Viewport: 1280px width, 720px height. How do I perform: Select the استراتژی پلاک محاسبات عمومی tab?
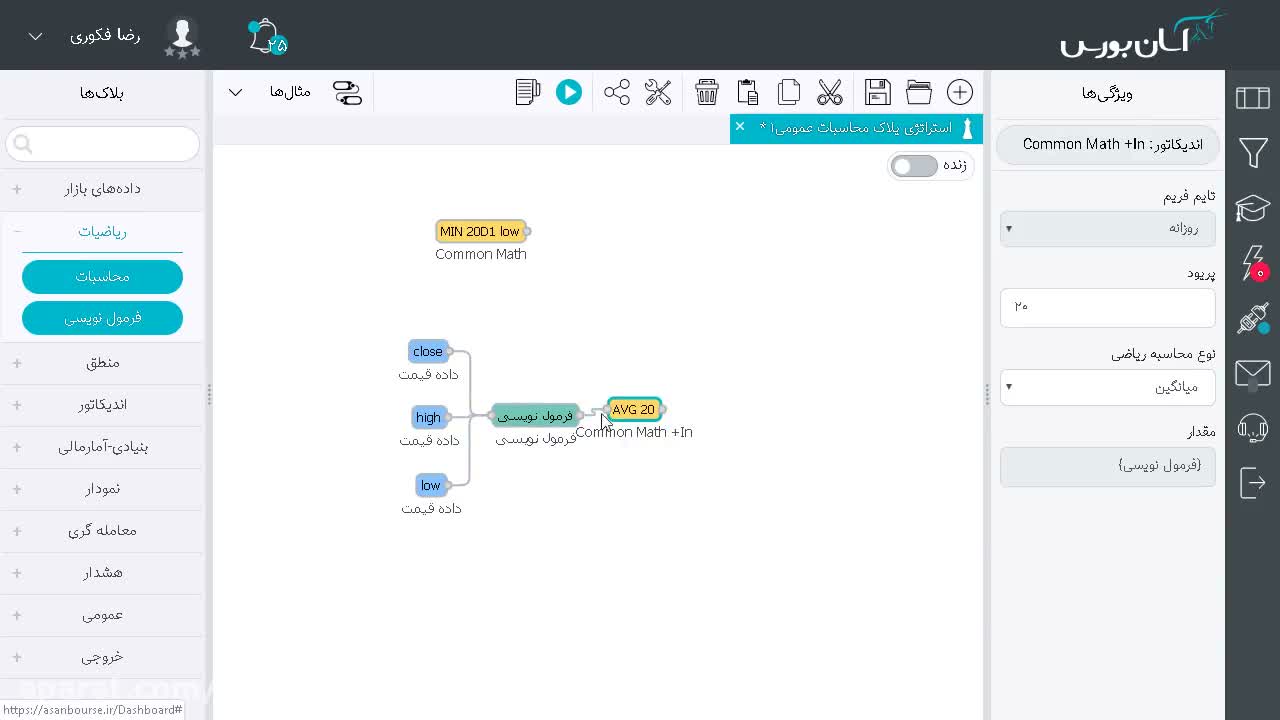(x=857, y=128)
